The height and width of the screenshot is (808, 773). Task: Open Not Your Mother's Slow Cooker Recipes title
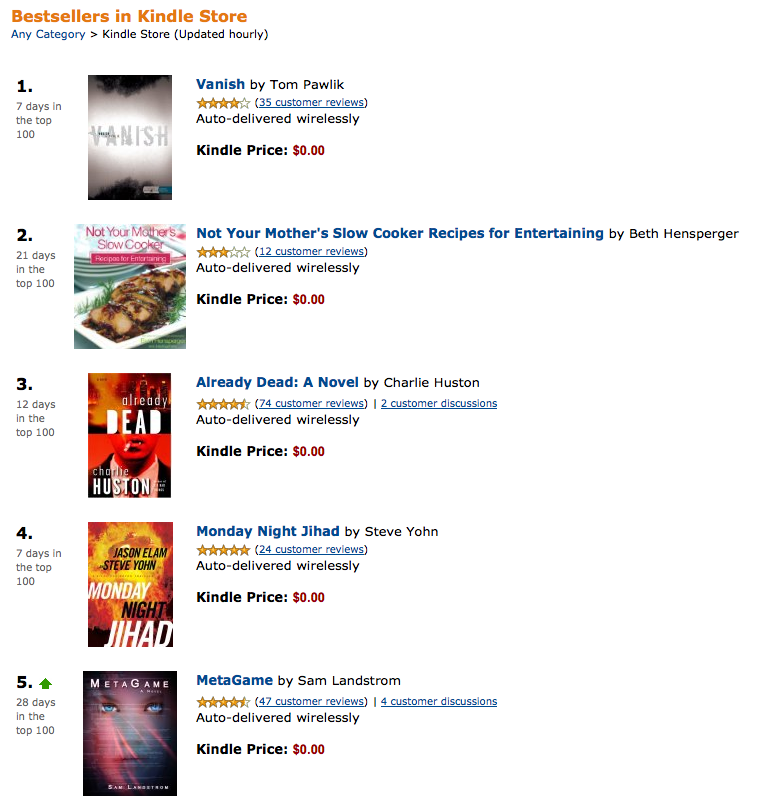point(400,233)
